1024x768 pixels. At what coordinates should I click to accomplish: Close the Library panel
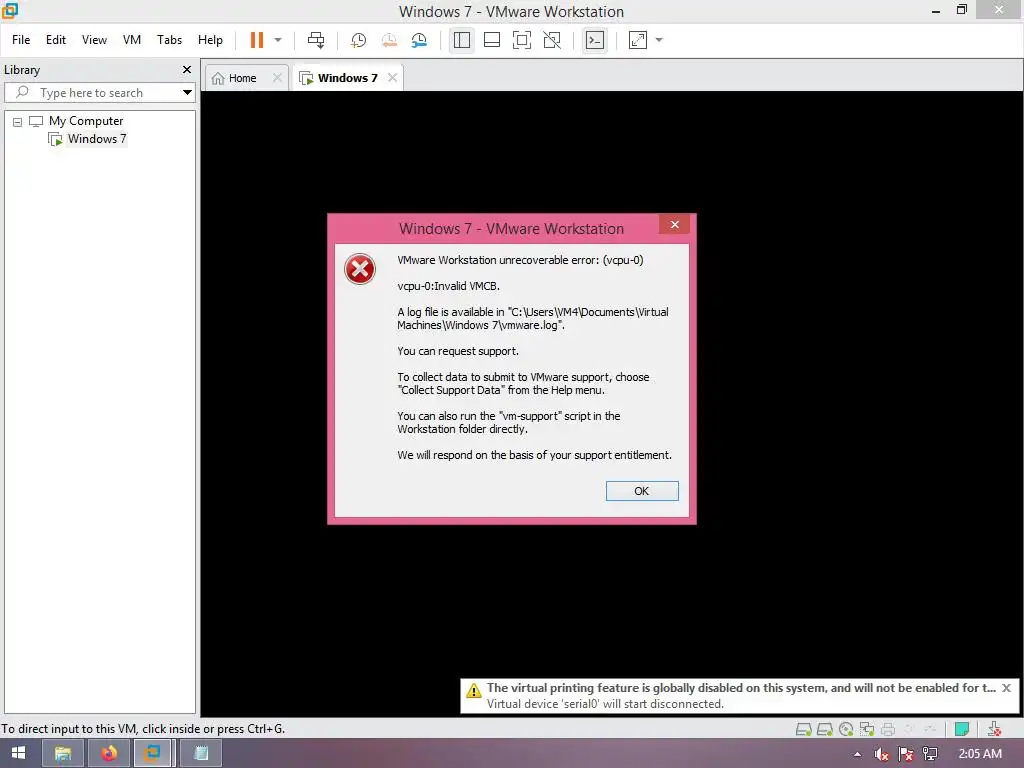tap(187, 69)
